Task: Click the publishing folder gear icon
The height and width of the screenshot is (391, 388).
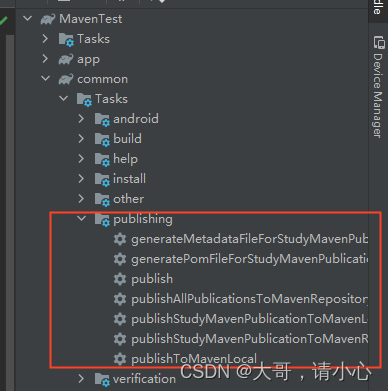Action: click(x=102, y=220)
